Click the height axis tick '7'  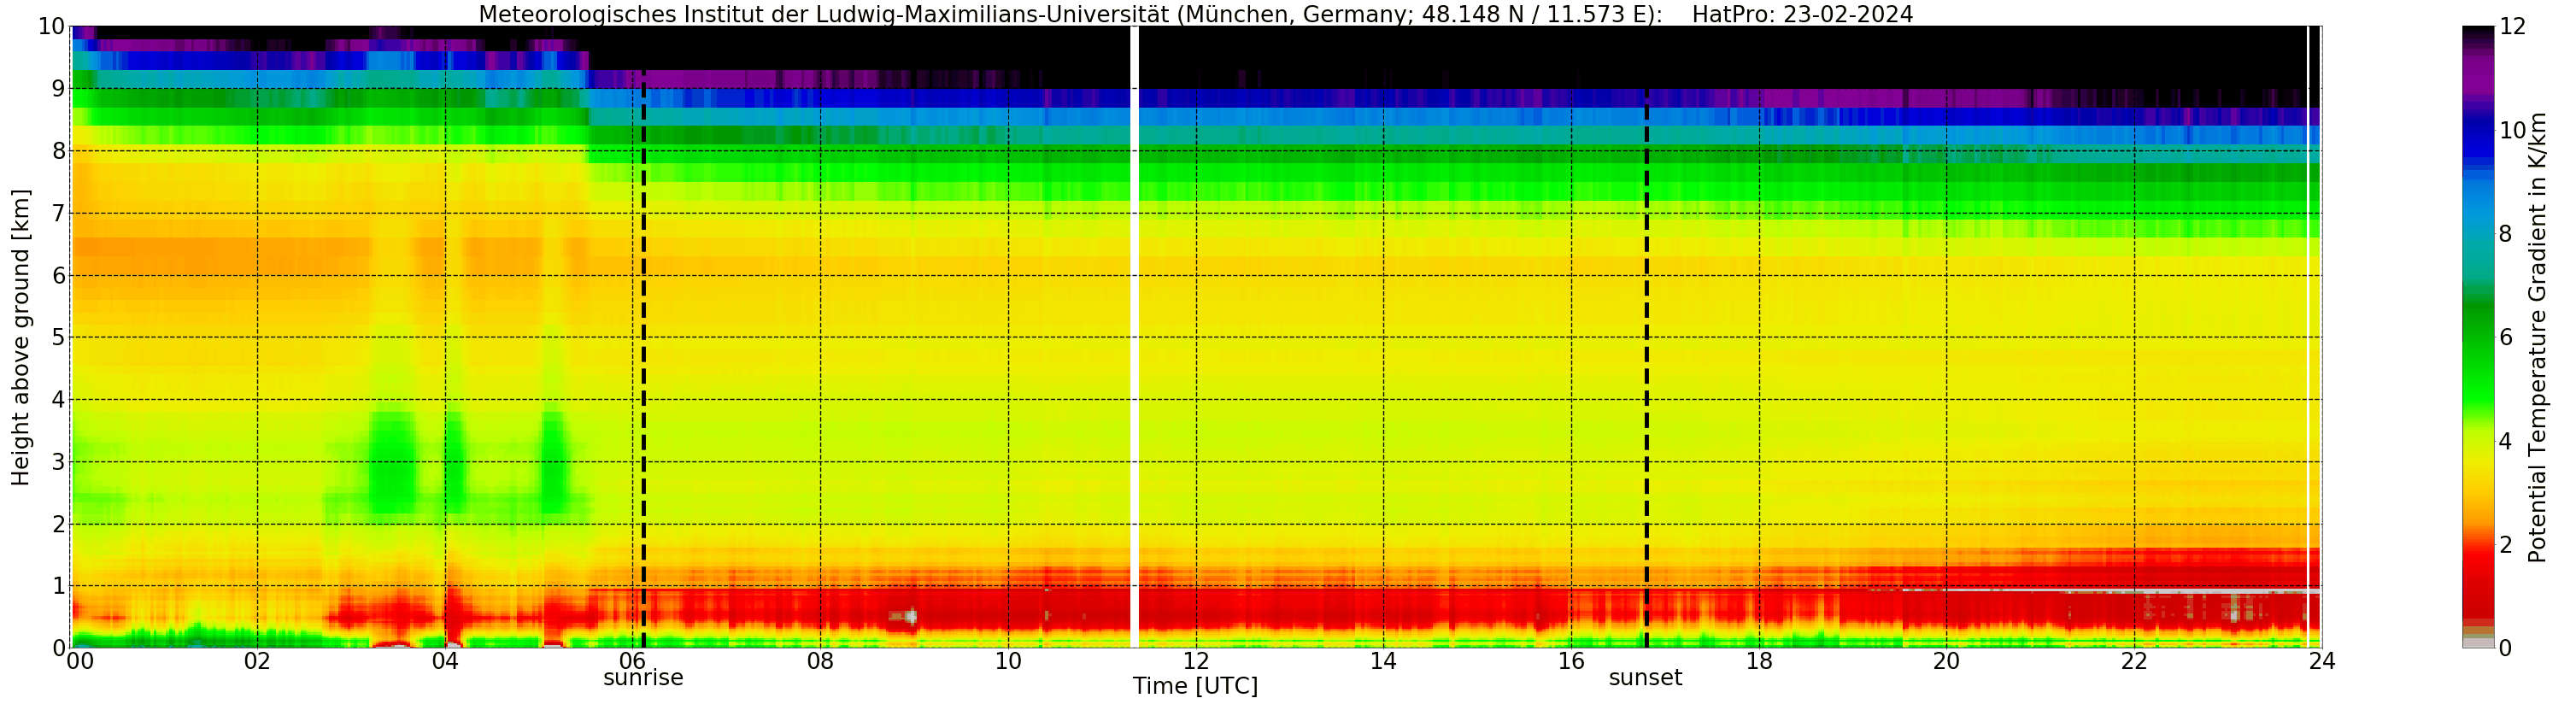tap(59, 213)
